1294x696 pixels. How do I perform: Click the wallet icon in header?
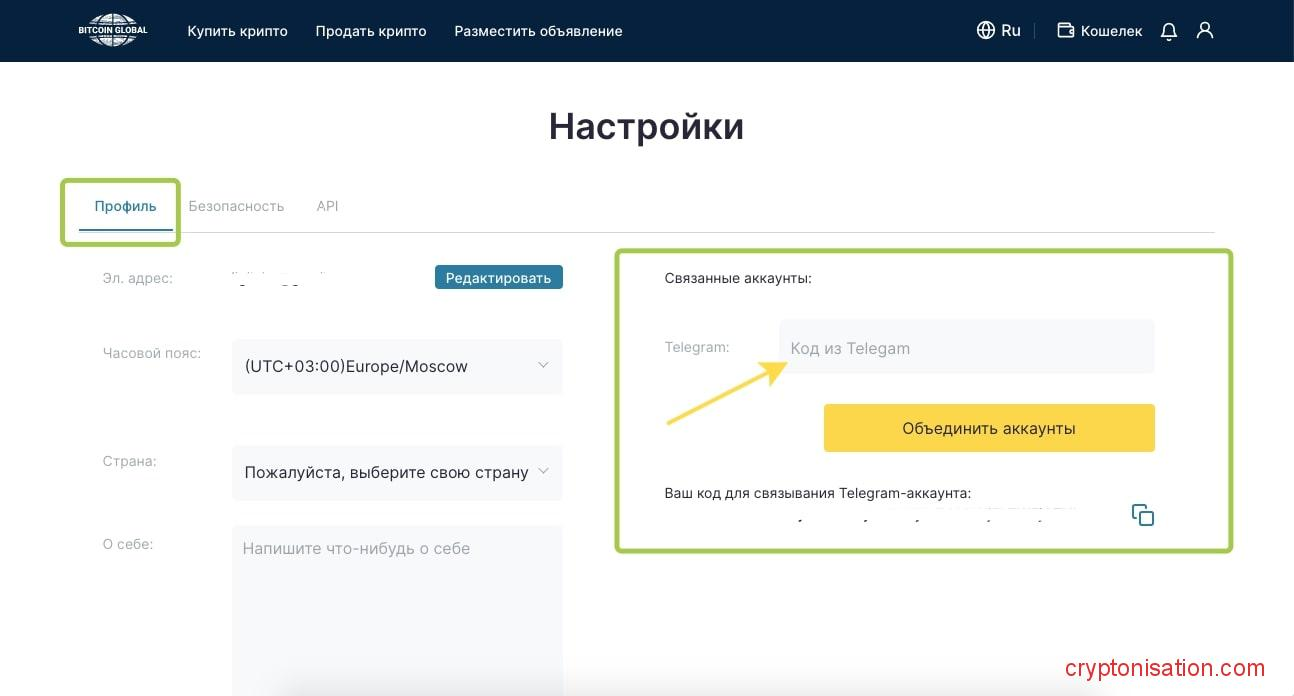coord(1066,30)
